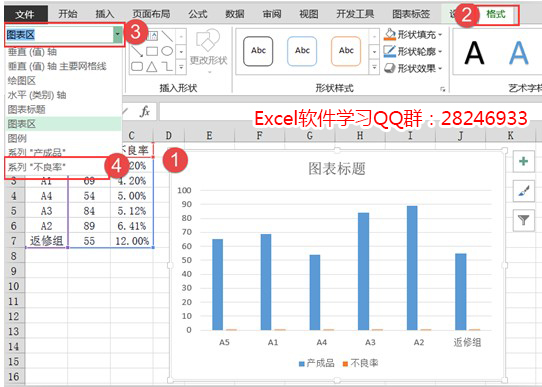The width and height of the screenshot is (542, 387).
Task: Click the fx insert function icon
Action: pyautogui.click(x=145, y=111)
